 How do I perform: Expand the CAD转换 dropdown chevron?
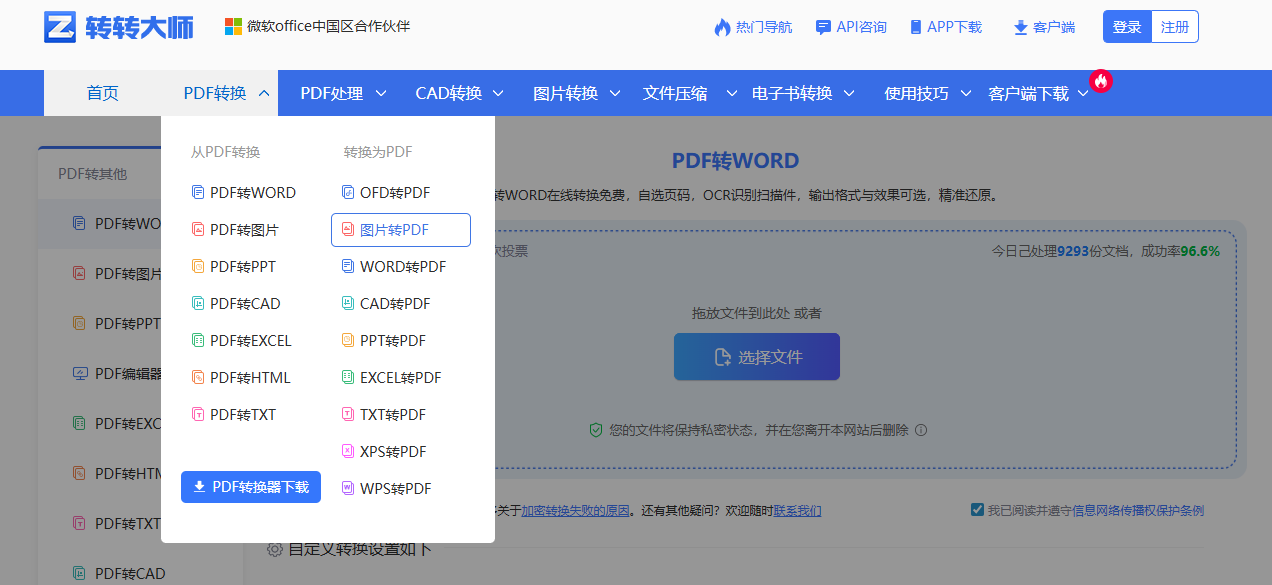click(498, 93)
